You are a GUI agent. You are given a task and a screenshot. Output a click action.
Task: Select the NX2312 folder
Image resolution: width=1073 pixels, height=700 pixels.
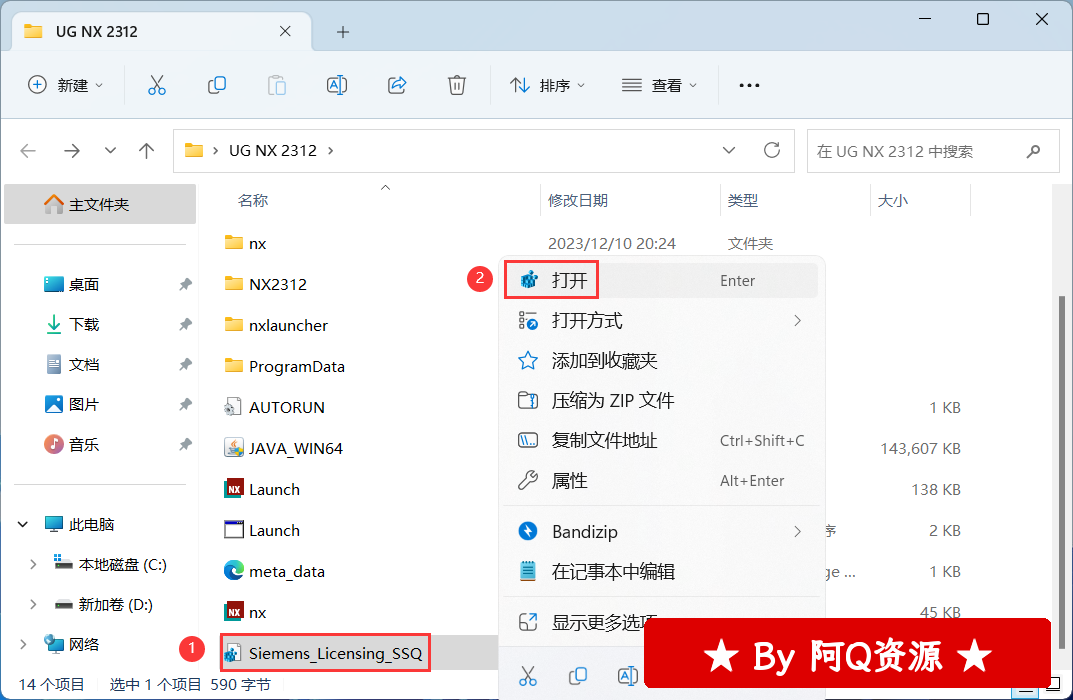click(x=266, y=284)
